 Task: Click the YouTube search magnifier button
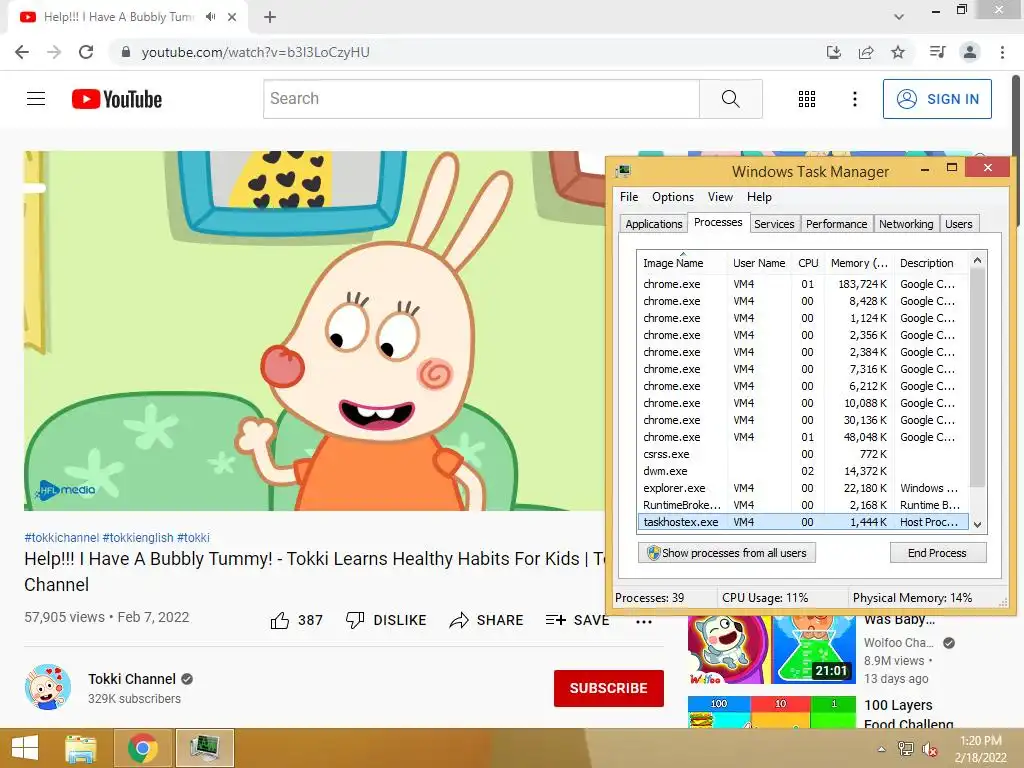[731, 99]
